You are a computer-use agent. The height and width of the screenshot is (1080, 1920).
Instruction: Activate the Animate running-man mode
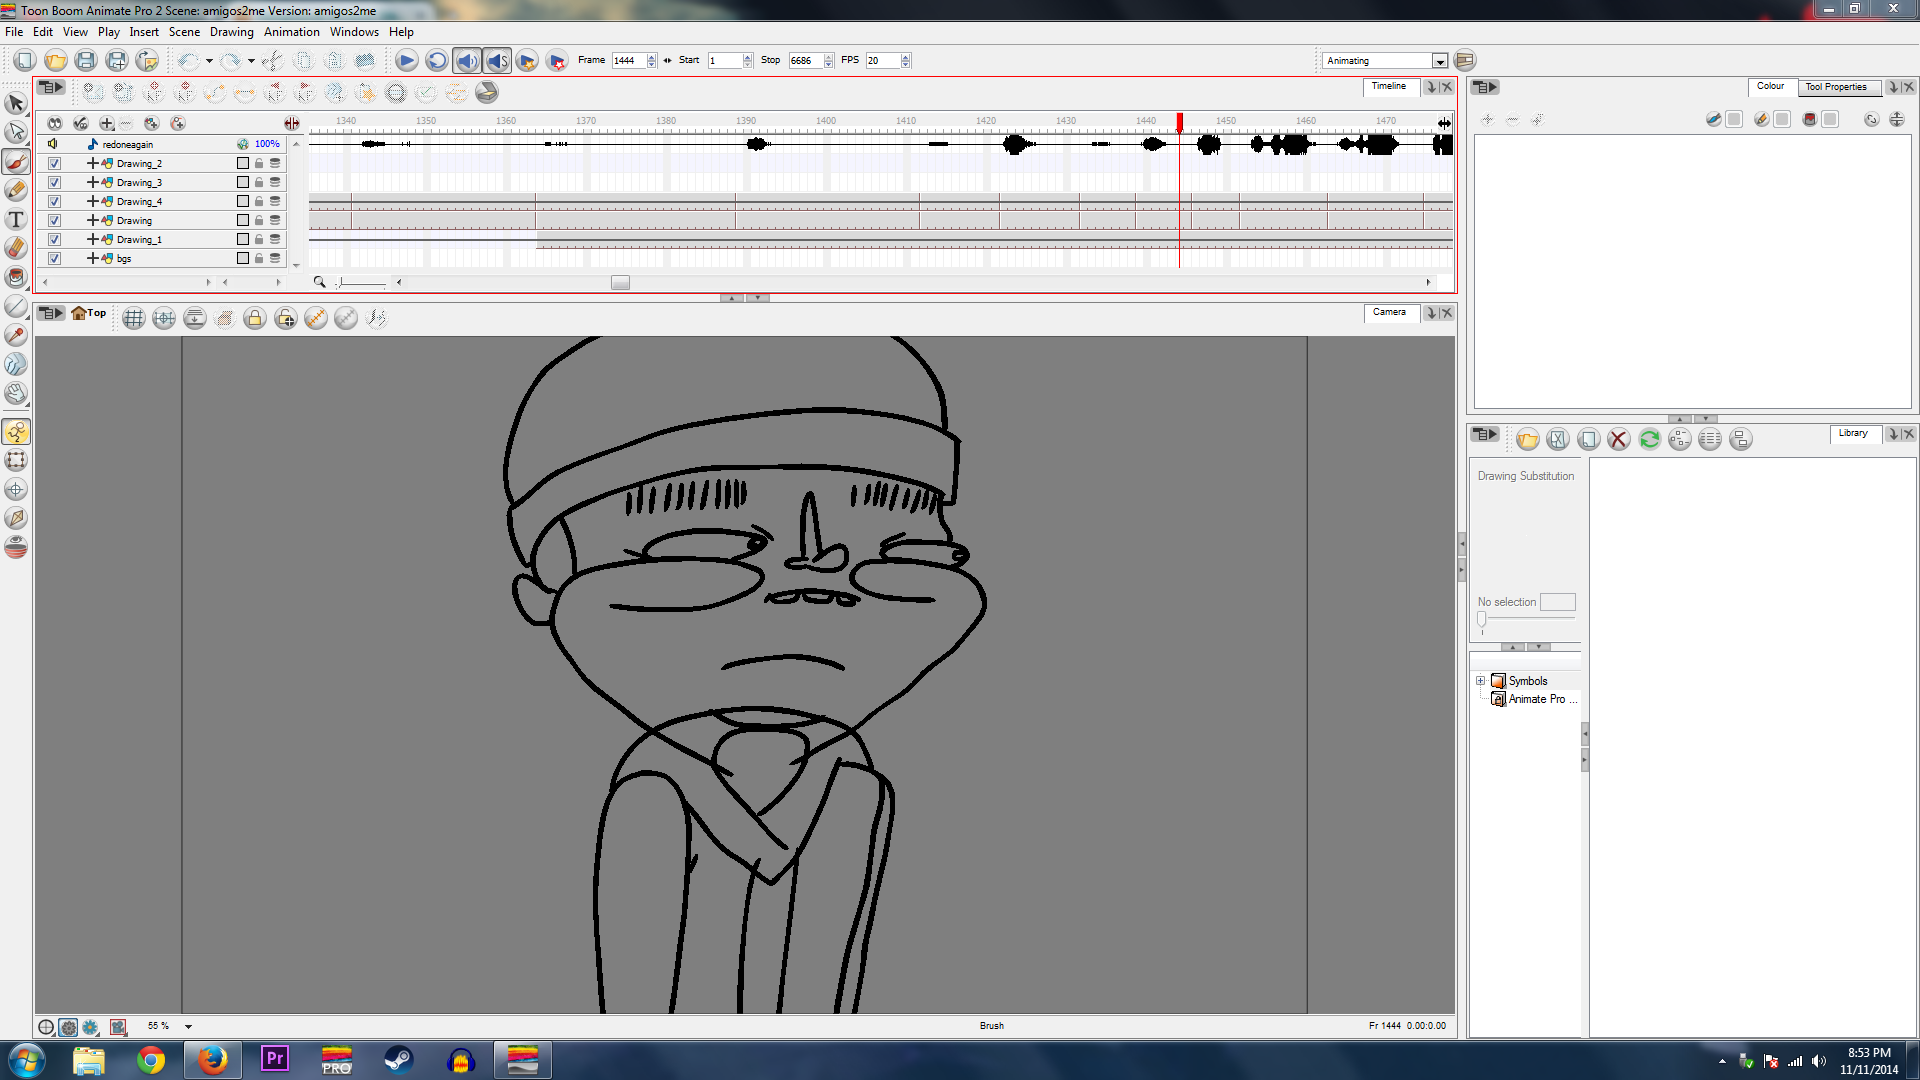click(16, 432)
